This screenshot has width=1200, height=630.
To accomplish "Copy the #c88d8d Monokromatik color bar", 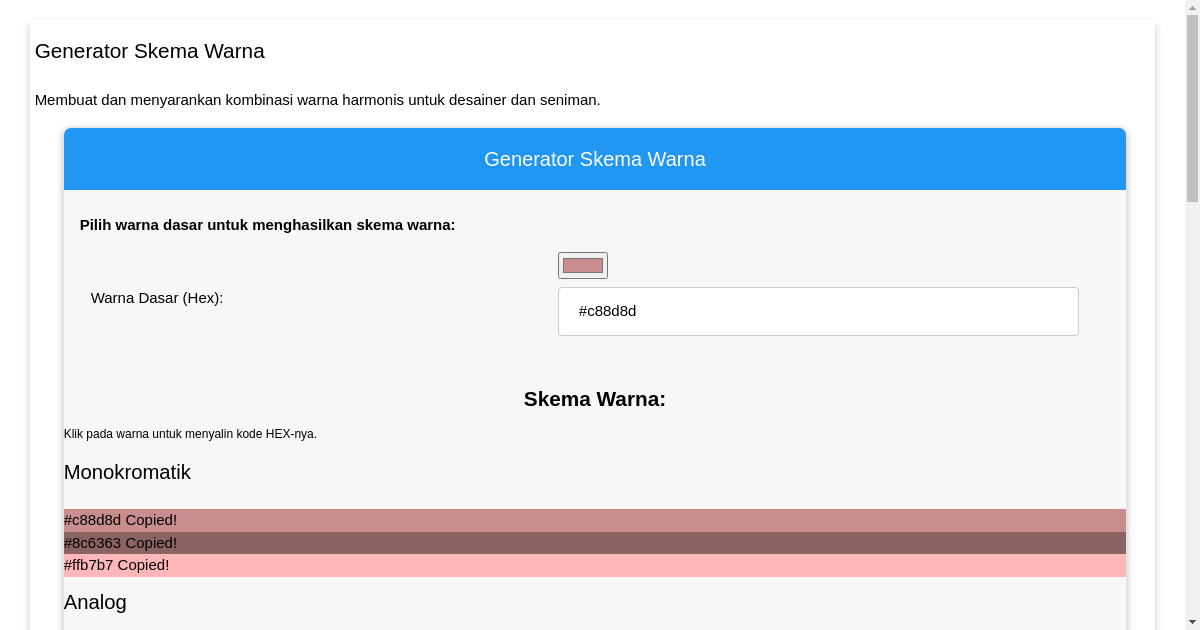I will coord(595,520).
